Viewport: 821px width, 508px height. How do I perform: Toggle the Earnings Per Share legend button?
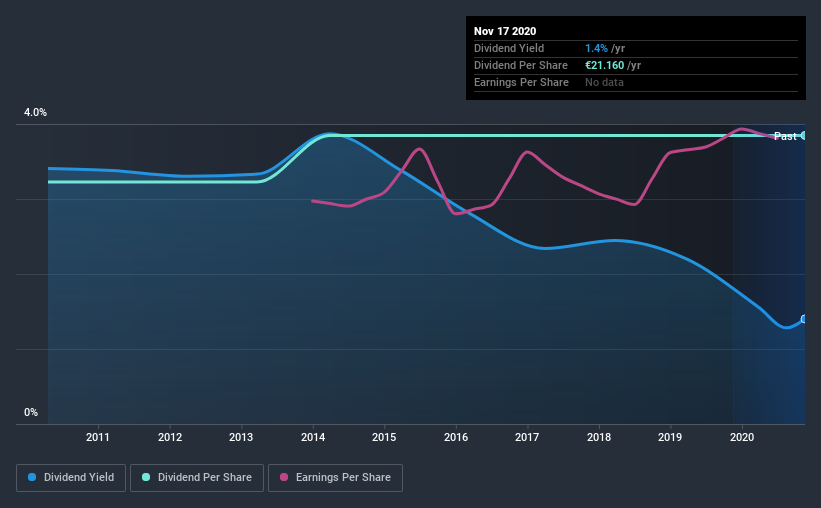coord(335,478)
